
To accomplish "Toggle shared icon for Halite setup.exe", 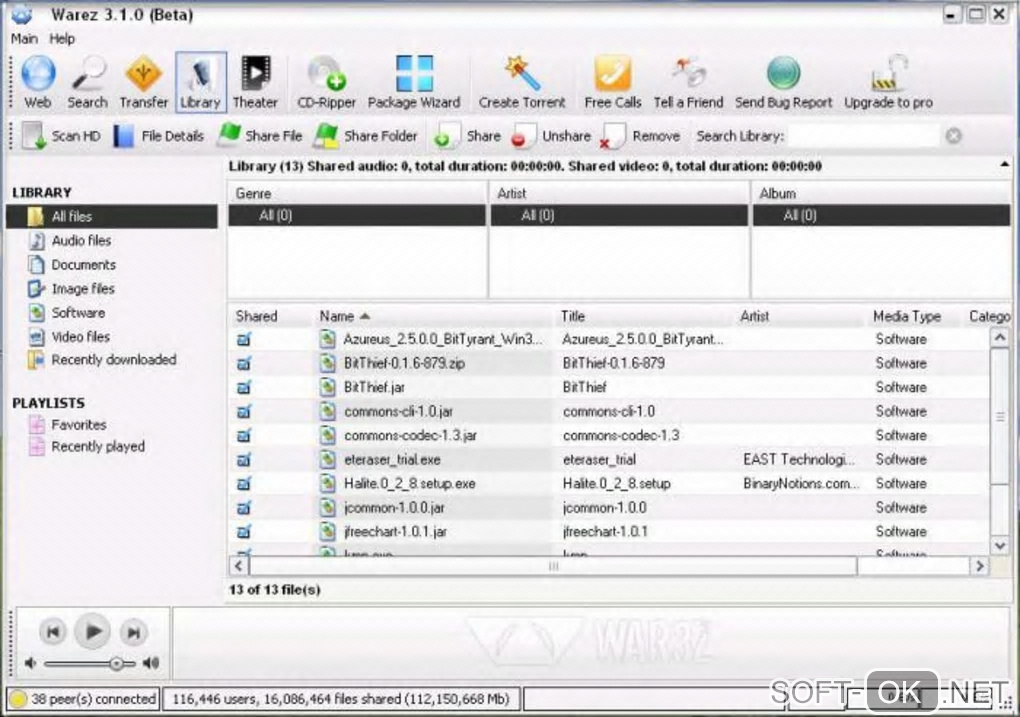I will point(244,483).
